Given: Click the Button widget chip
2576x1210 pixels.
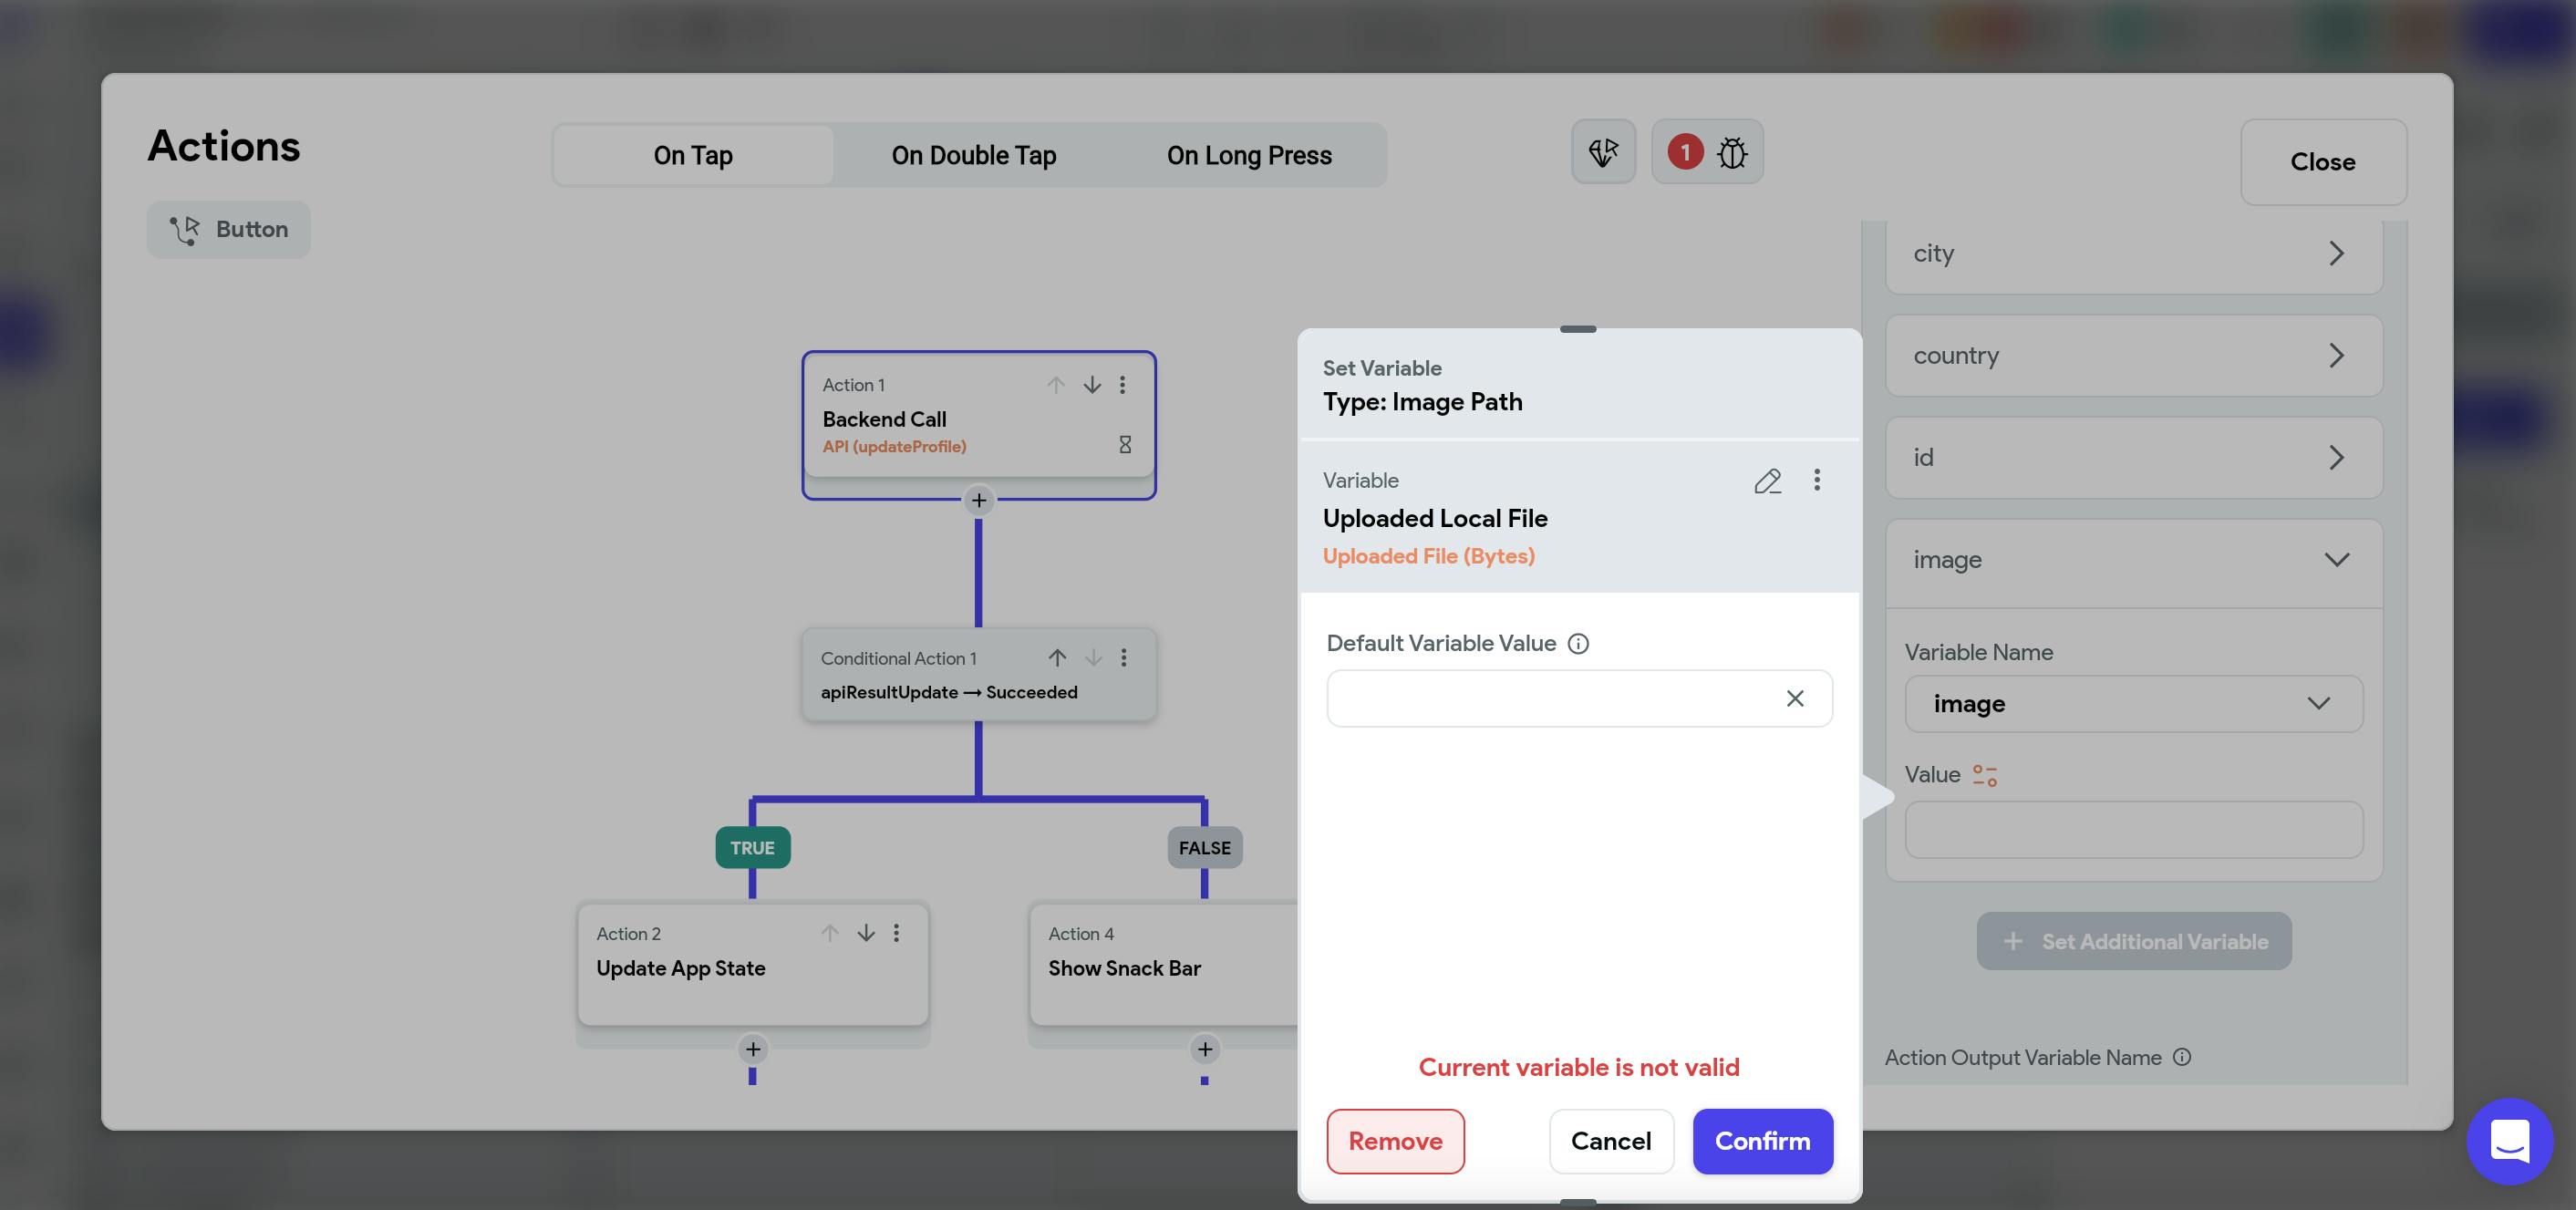Looking at the screenshot, I should 229,230.
